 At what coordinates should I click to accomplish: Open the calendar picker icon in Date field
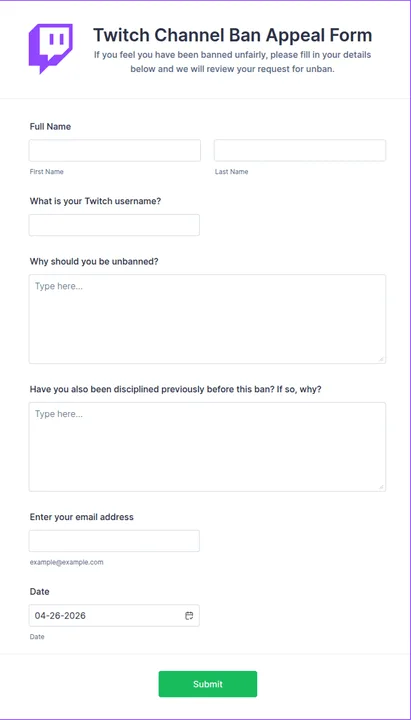point(189,615)
